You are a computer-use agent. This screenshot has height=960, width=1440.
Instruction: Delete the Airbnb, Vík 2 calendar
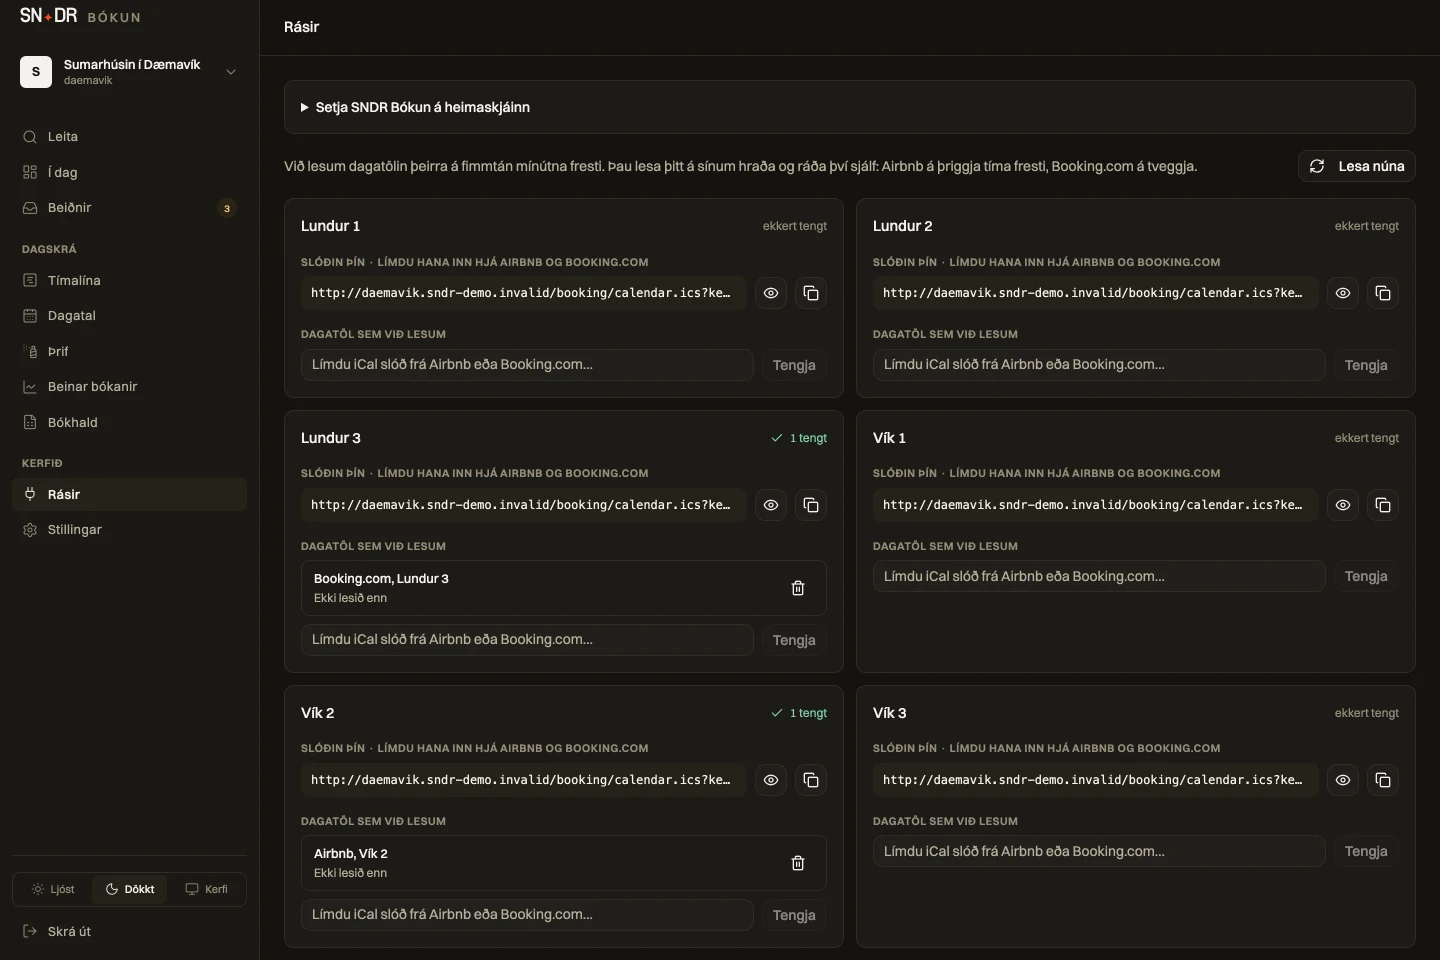(798, 863)
